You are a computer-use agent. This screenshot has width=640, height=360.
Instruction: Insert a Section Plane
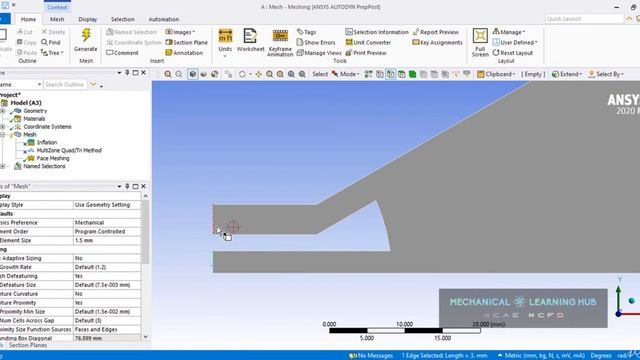pos(187,42)
